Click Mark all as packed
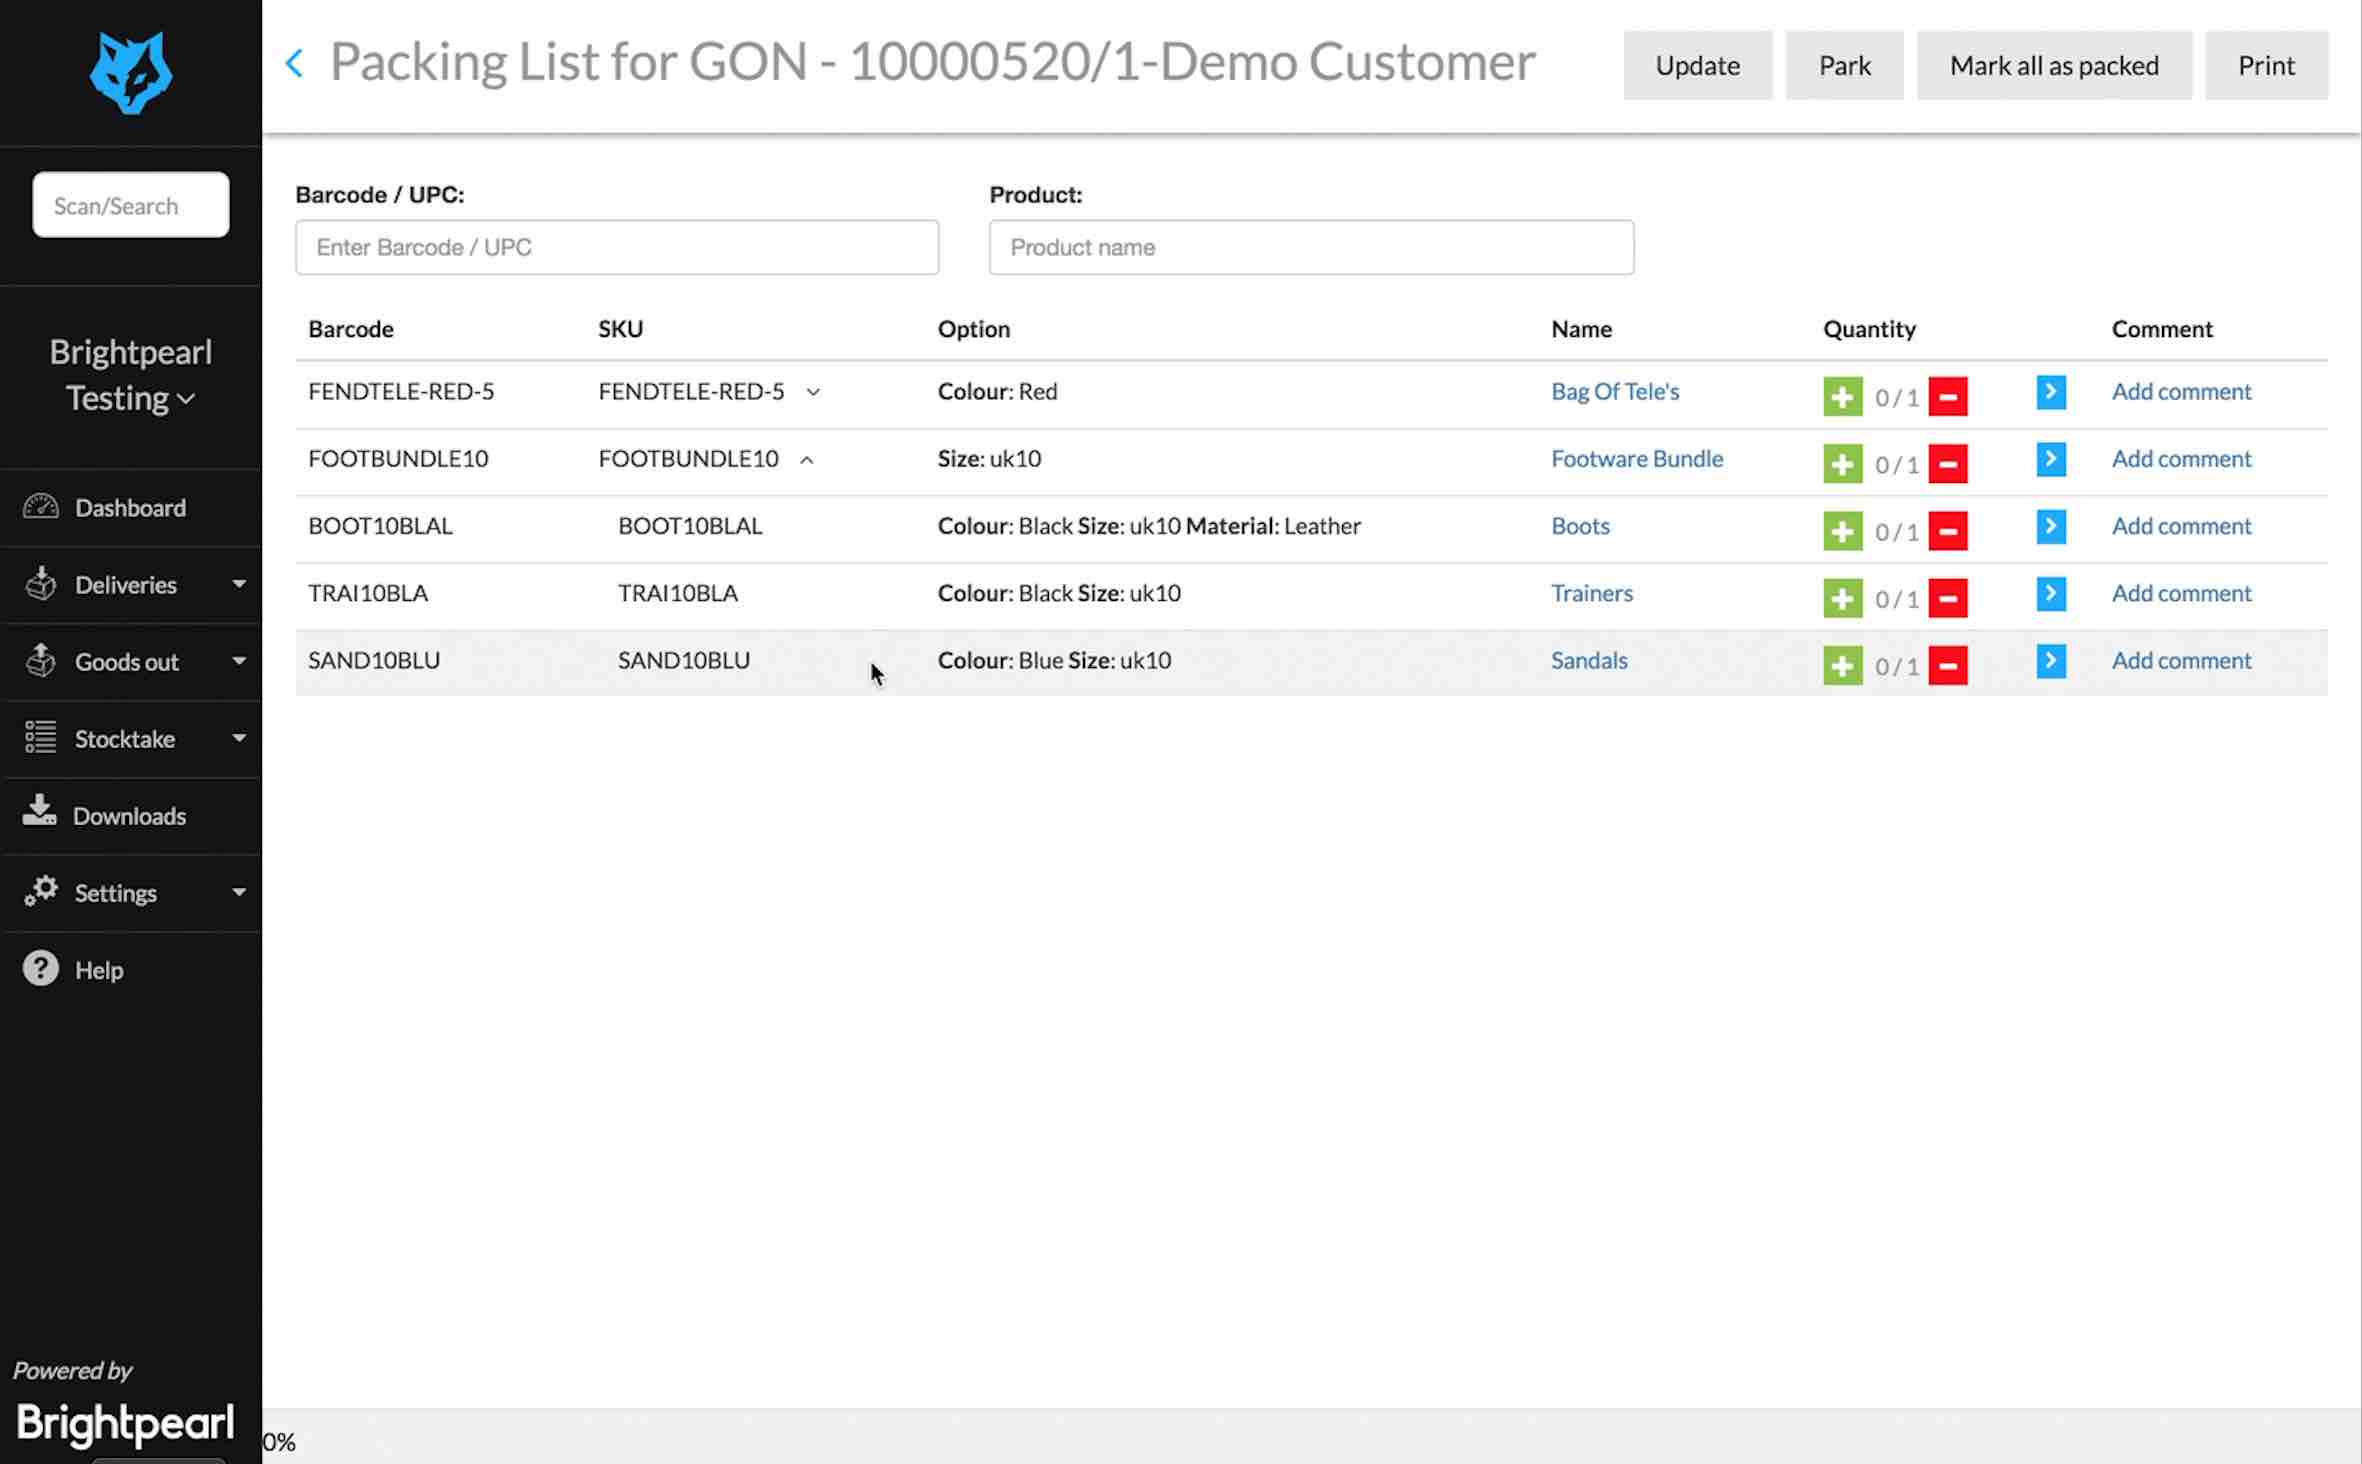2362x1464 pixels. point(2054,65)
